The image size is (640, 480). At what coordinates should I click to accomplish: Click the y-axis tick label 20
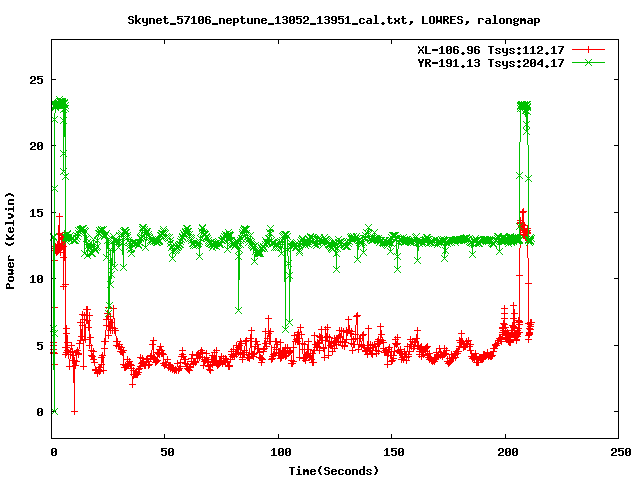point(36,146)
